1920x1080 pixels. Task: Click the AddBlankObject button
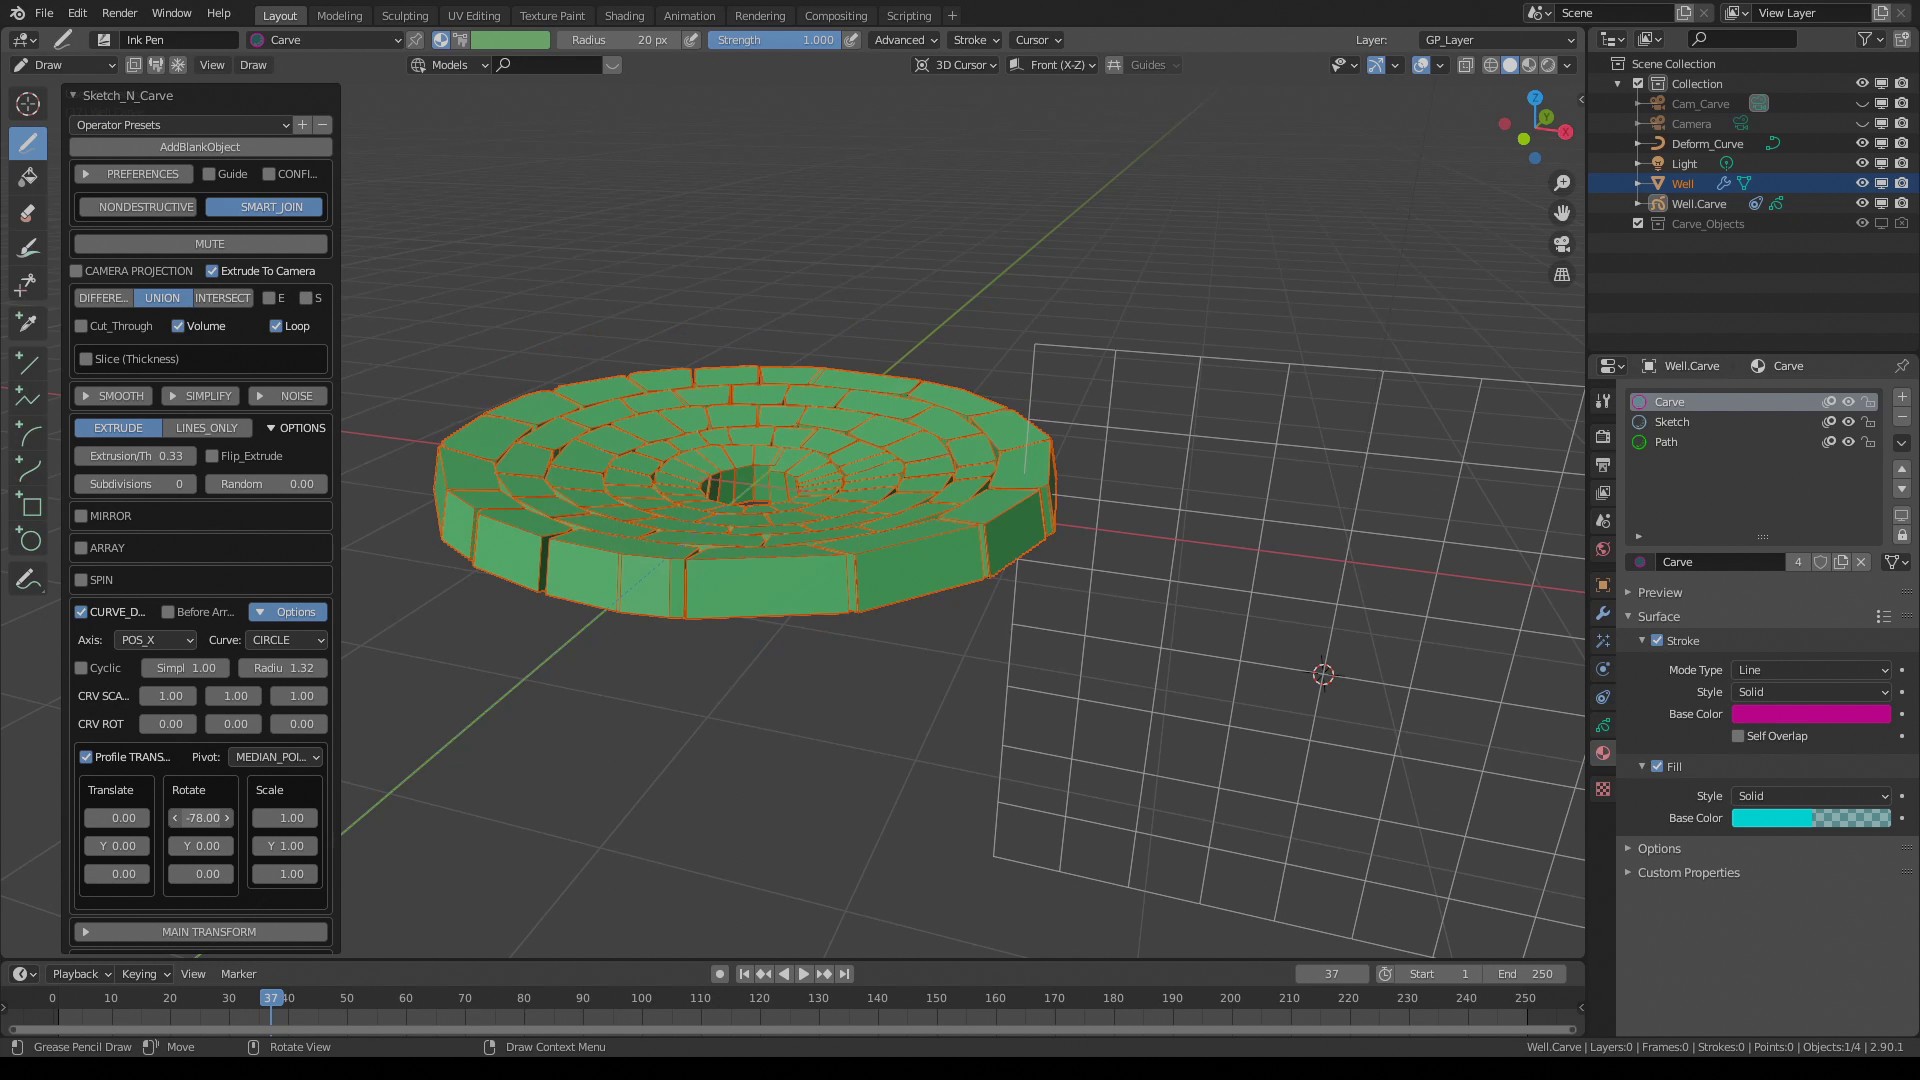pos(200,147)
